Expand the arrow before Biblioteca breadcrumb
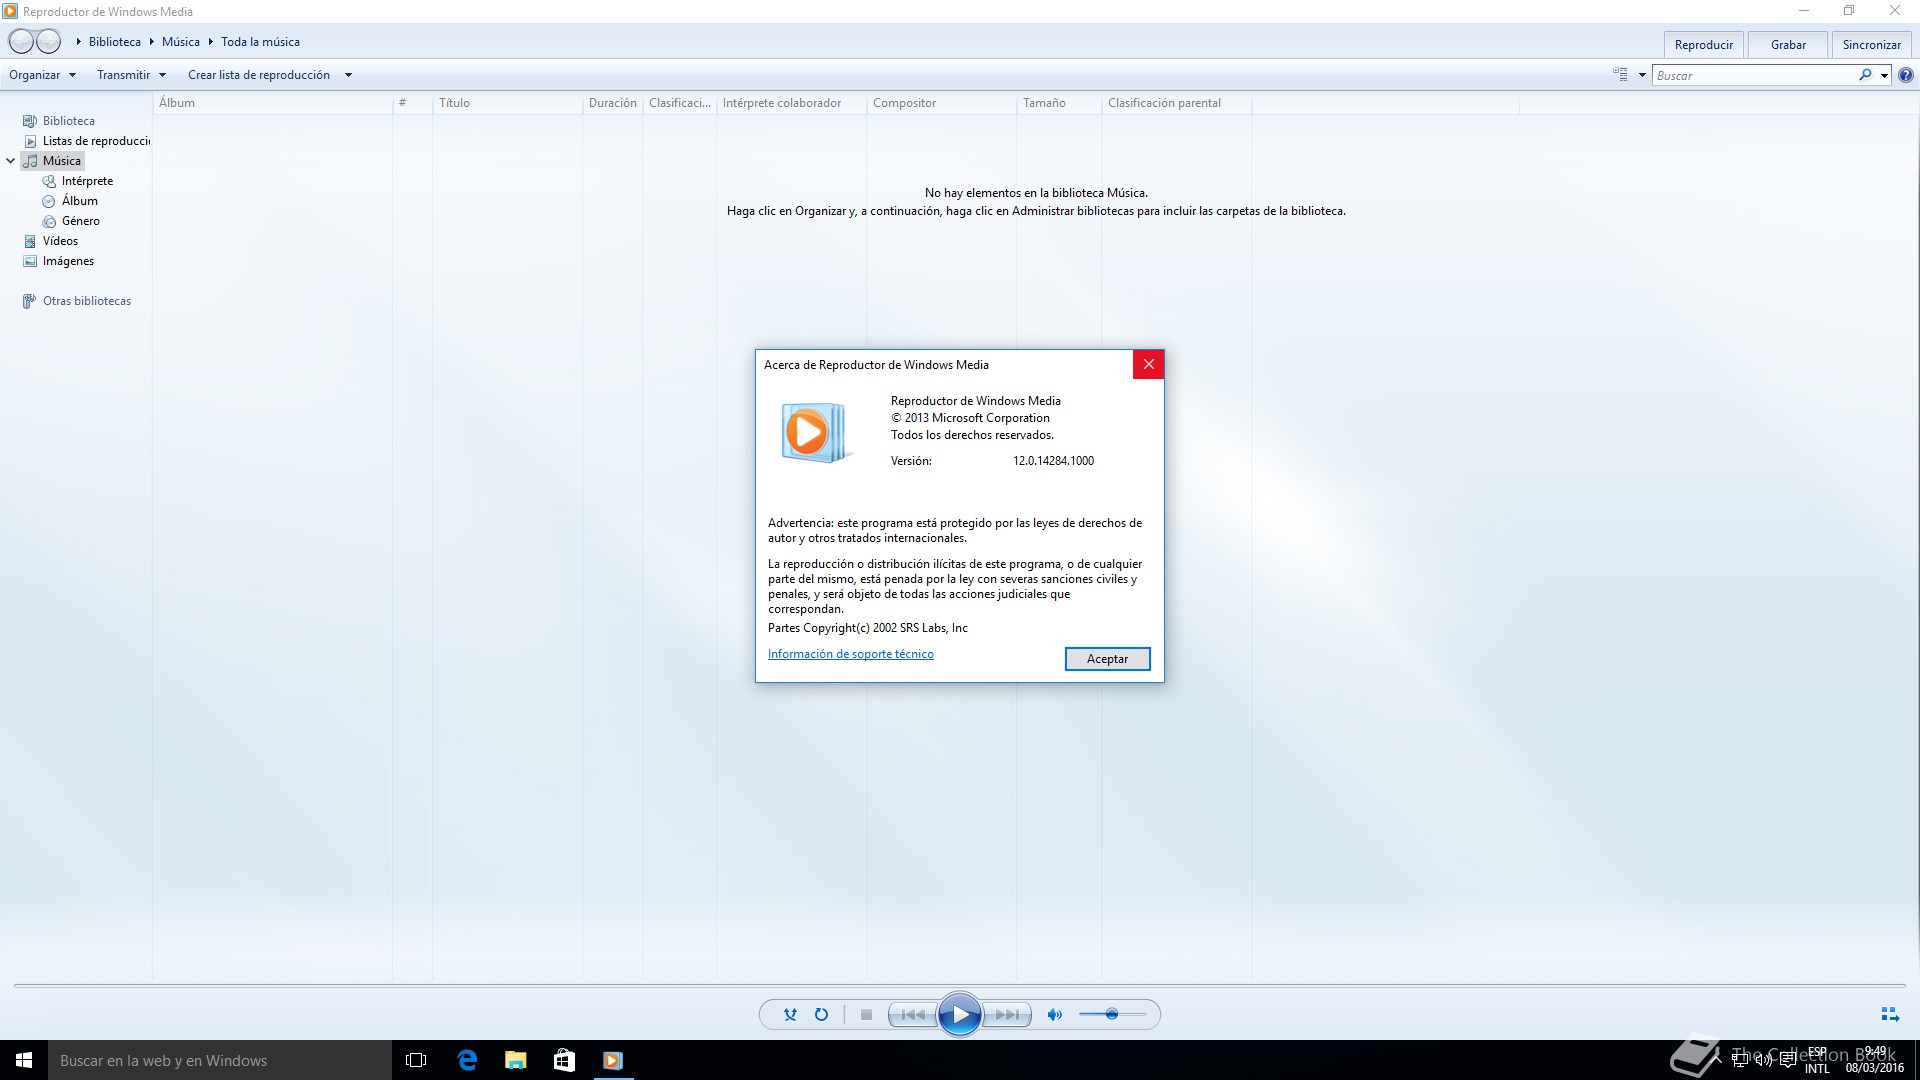Image resolution: width=1920 pixels, height=1080 pixels. pos(78,42)
